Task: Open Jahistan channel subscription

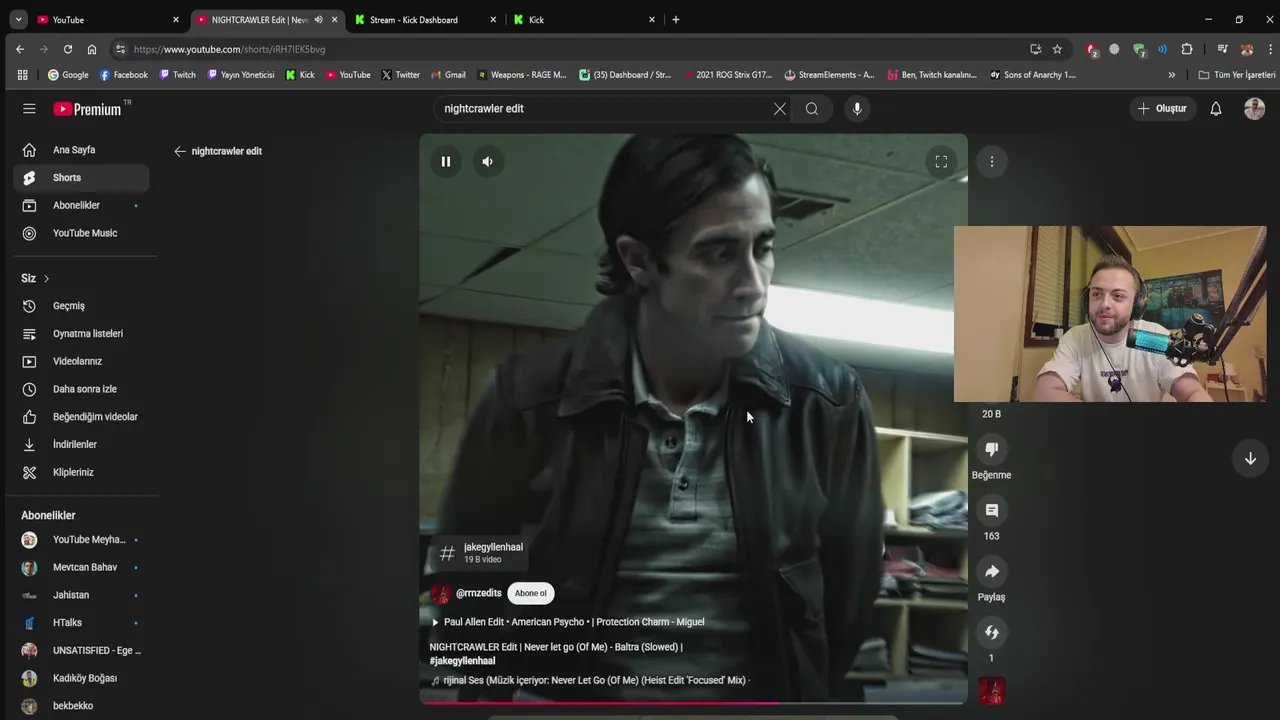Action: tap(80, 595)
